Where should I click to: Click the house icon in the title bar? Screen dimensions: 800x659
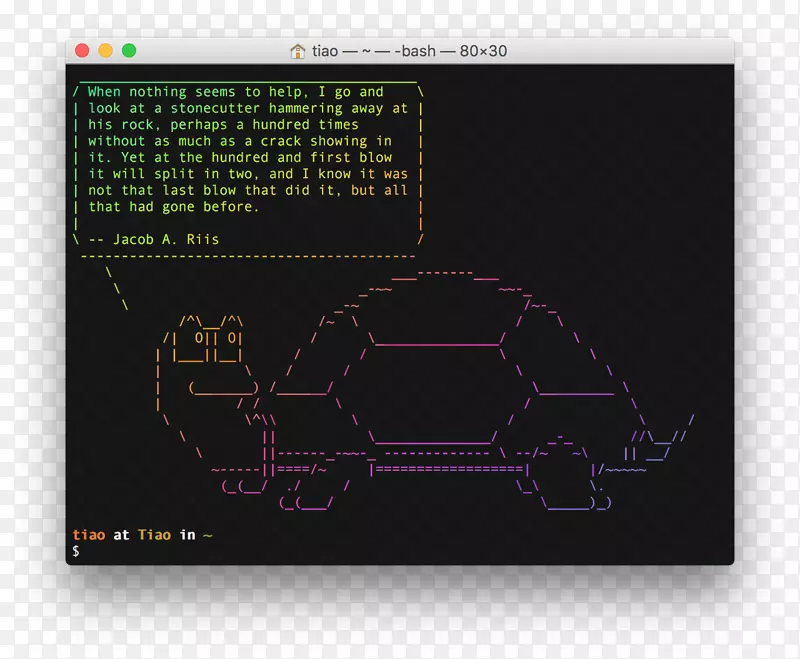tap(297, 51)
